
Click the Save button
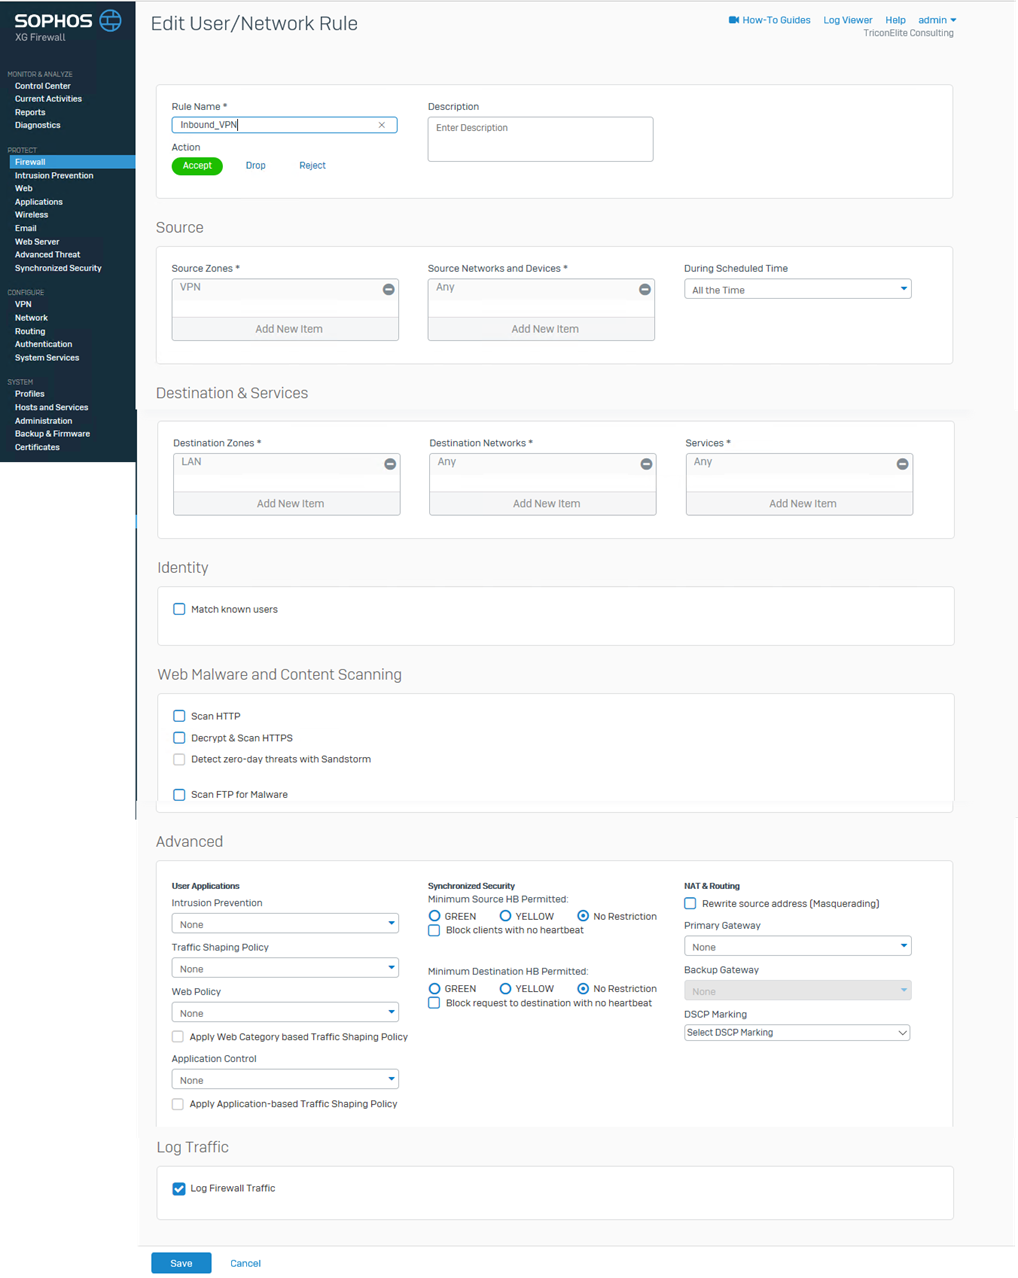[x=181, y=1263]
